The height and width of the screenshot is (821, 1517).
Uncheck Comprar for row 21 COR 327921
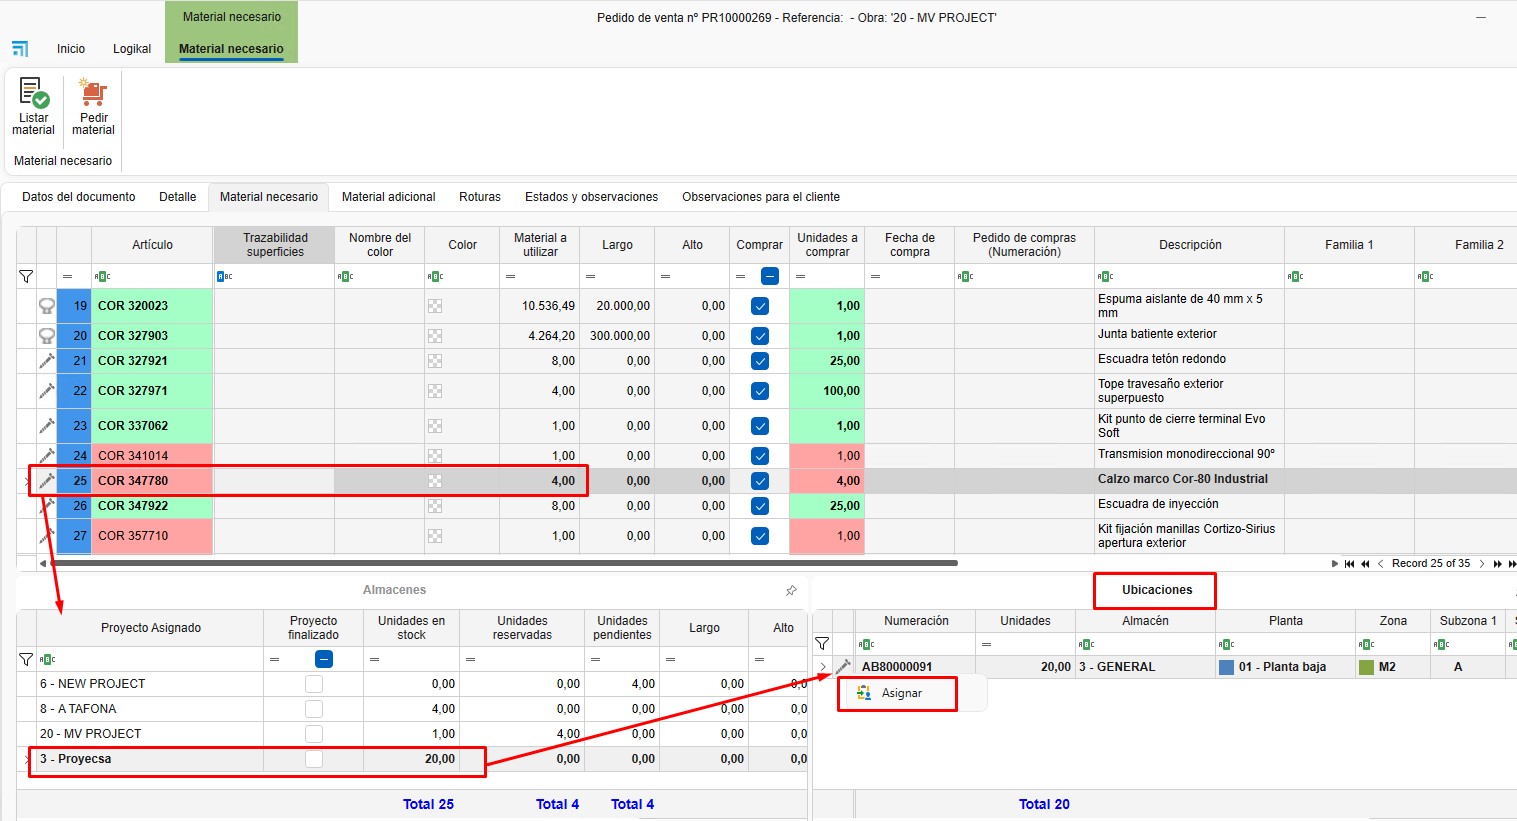(760, 361)
